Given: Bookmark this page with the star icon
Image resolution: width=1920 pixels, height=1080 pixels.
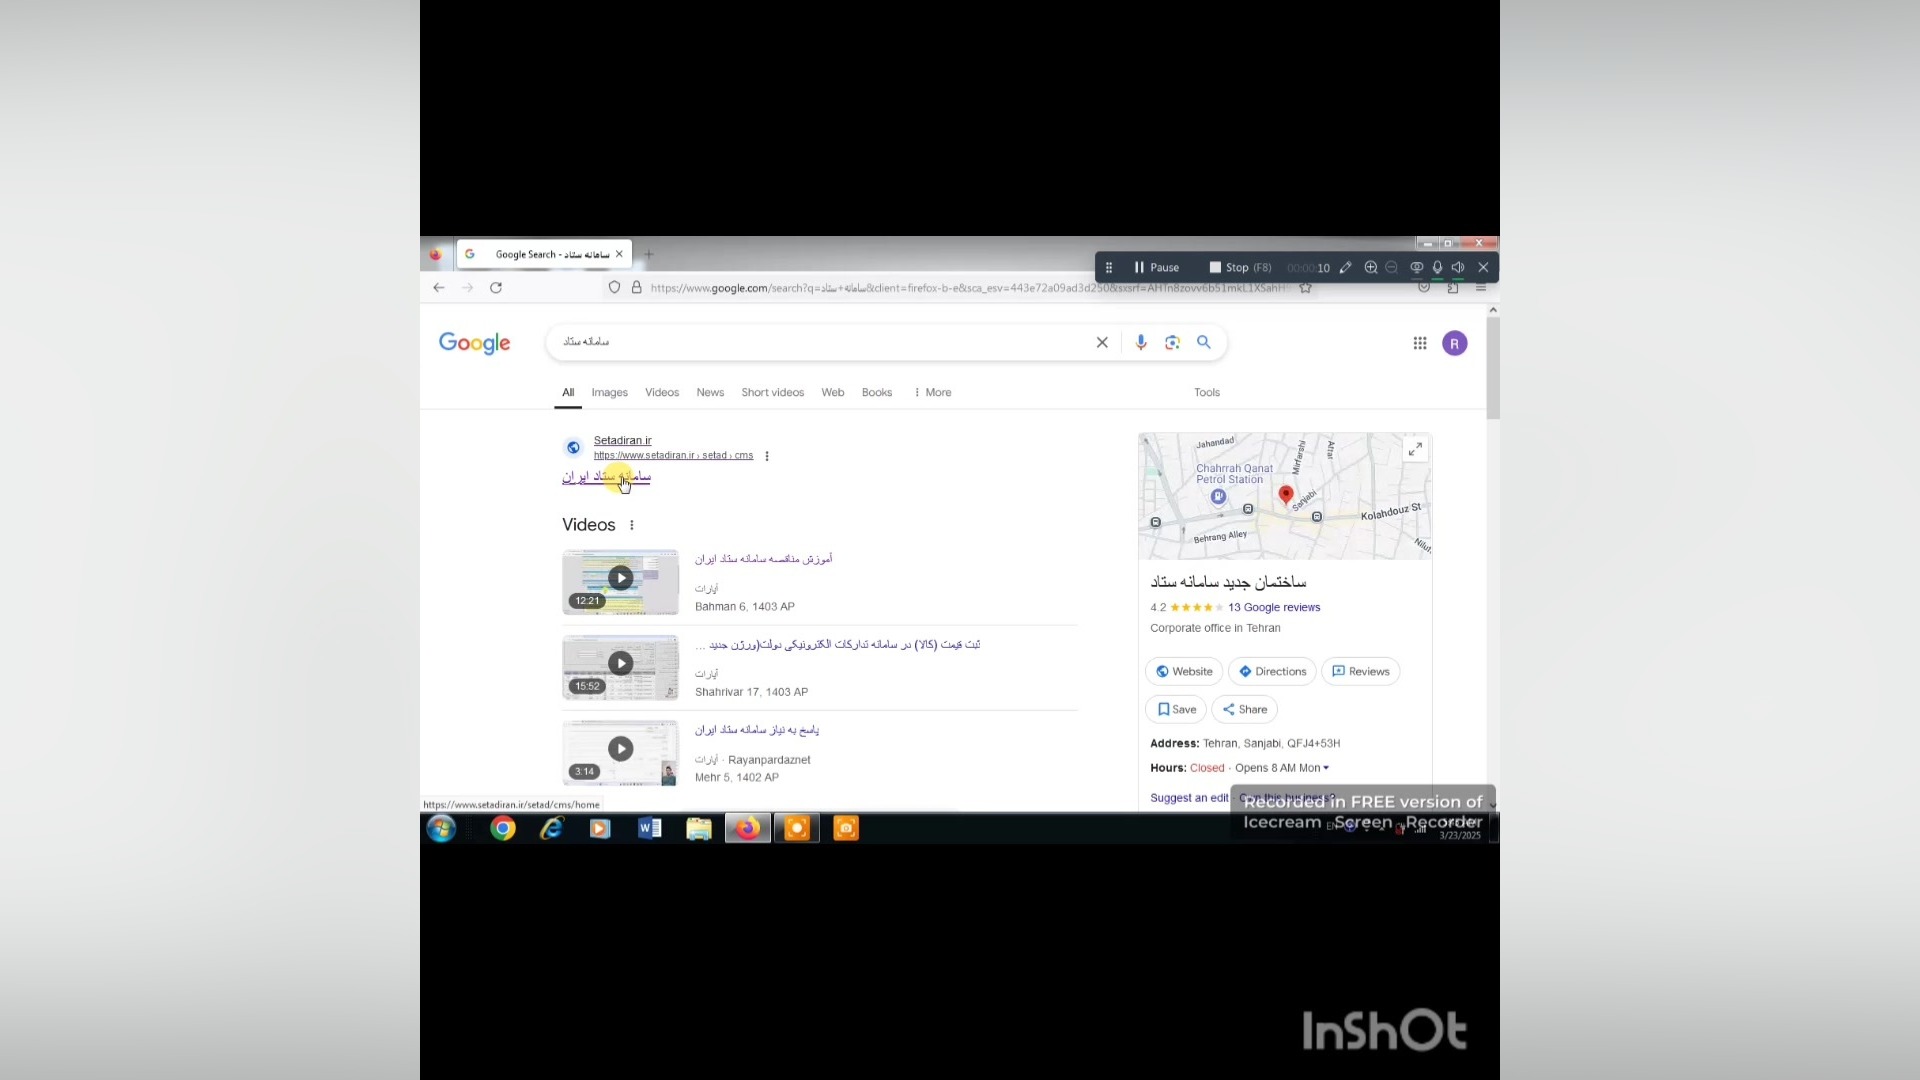Looking at the screenshot, I should (x=1305, y=288).
